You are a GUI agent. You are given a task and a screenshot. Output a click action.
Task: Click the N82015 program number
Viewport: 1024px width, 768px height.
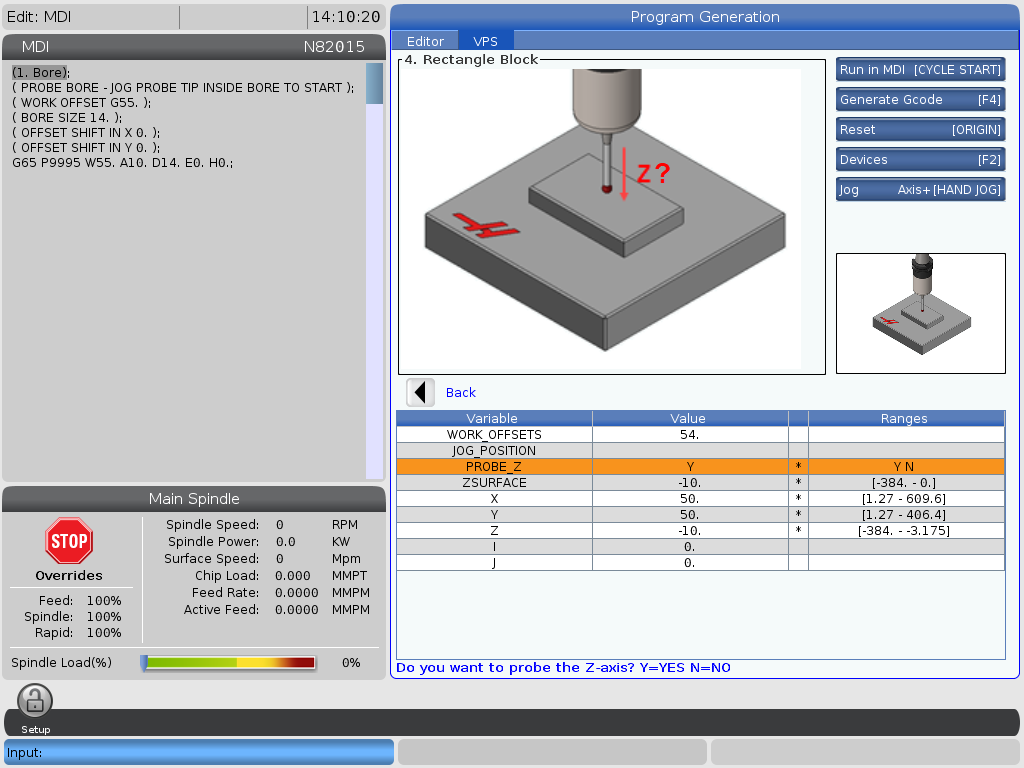[x=334, y=47]
